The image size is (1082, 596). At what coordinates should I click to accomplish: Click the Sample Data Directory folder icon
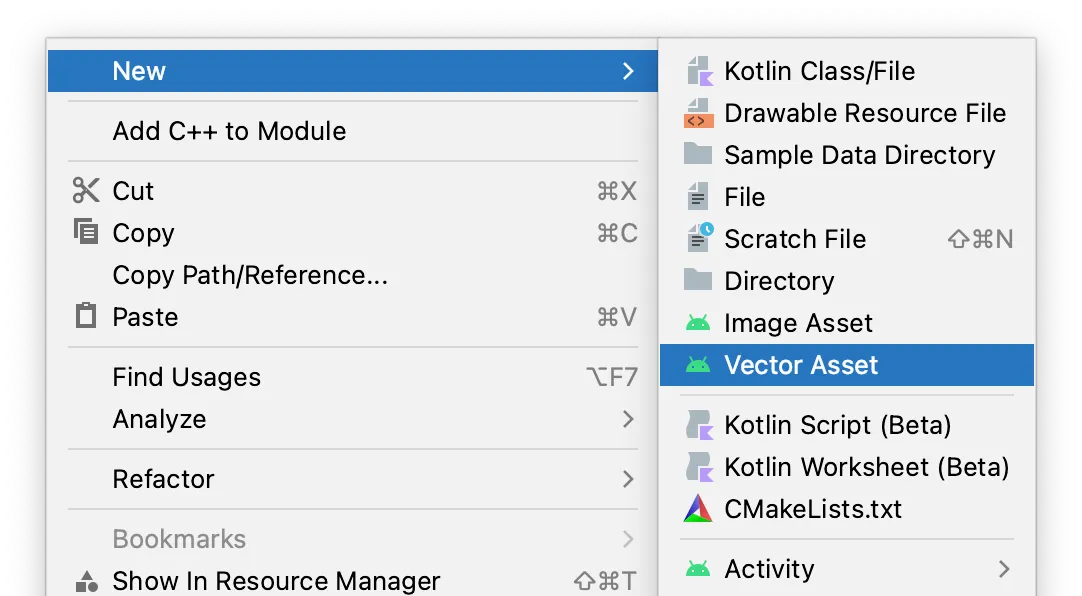pyautogui.click(x=698, y=155)
